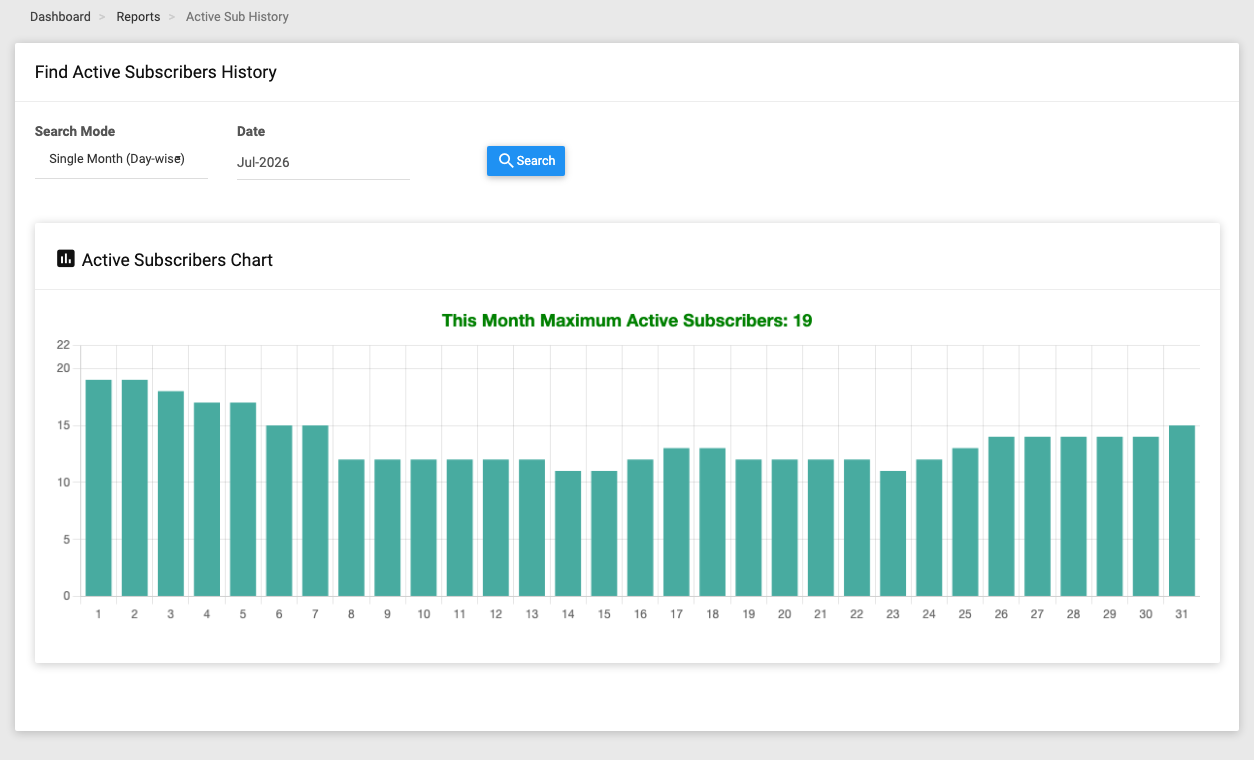This screenshot has height=760, width=1254.
Task: Select the chart bar for day 28
Action: tap(1074, 516)
